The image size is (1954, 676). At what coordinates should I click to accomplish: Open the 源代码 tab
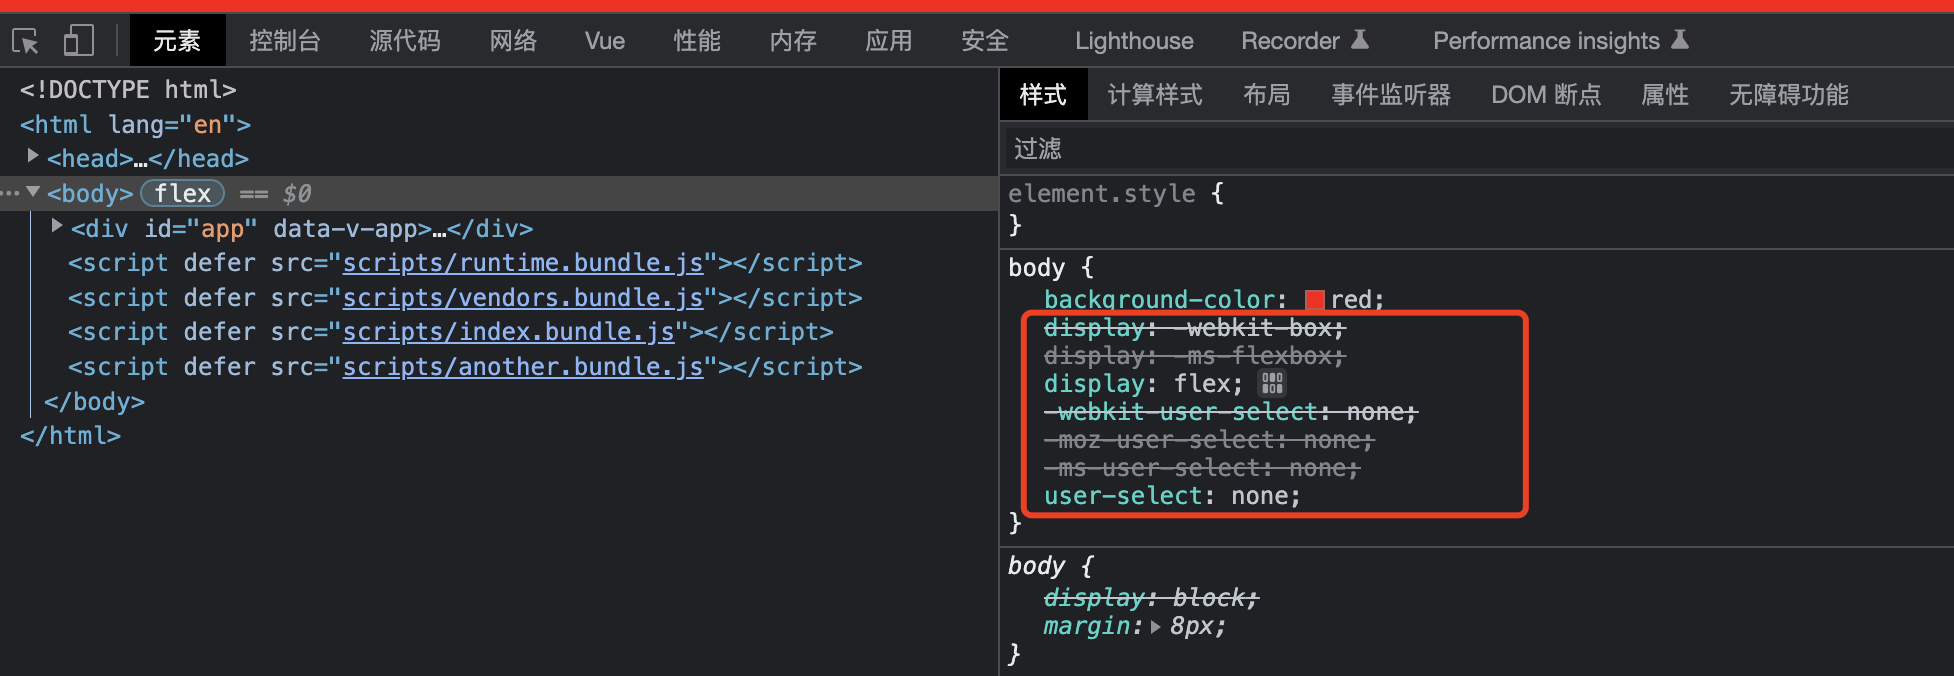tap(405, 41)
